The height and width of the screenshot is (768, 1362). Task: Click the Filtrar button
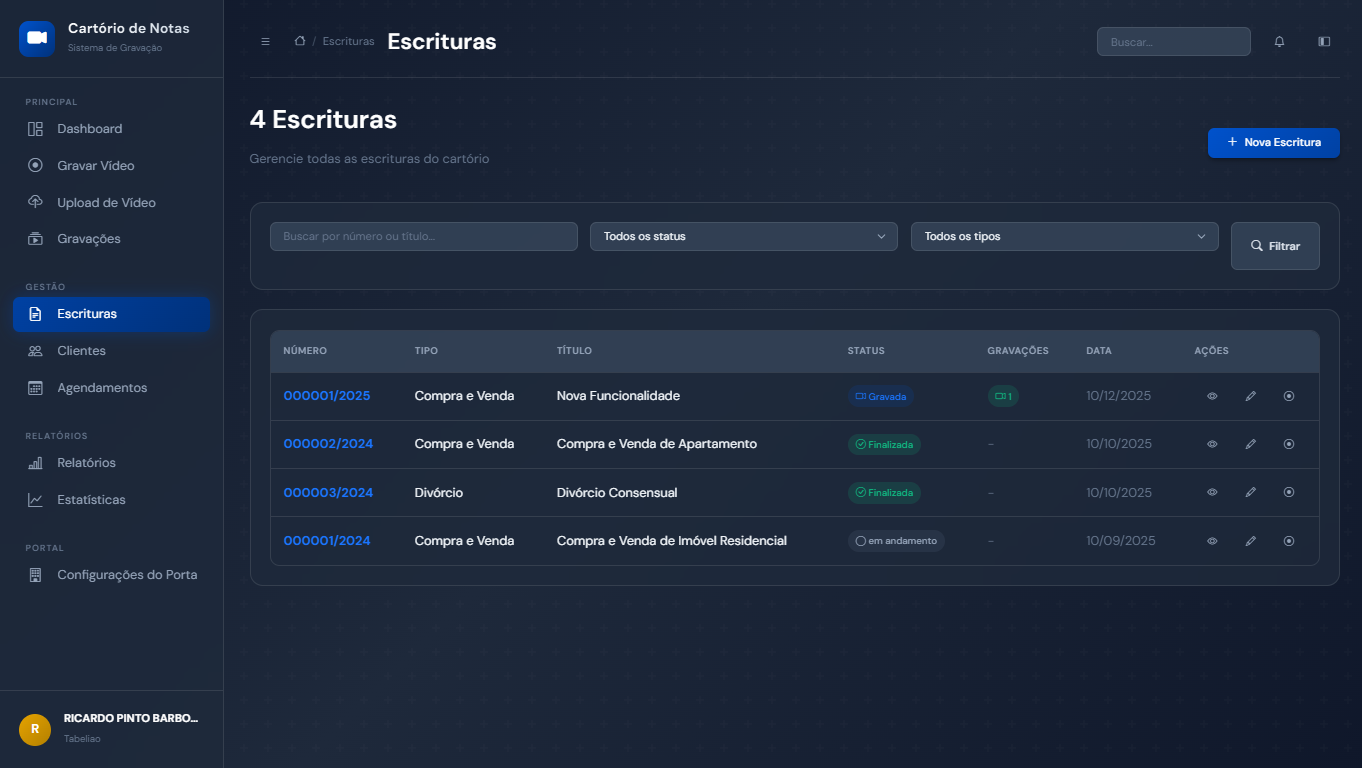click(1275, 246)
